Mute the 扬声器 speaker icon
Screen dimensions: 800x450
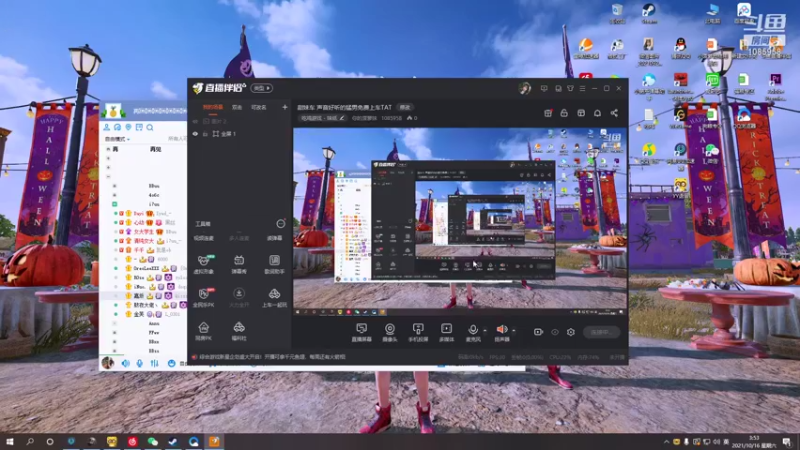502,329
